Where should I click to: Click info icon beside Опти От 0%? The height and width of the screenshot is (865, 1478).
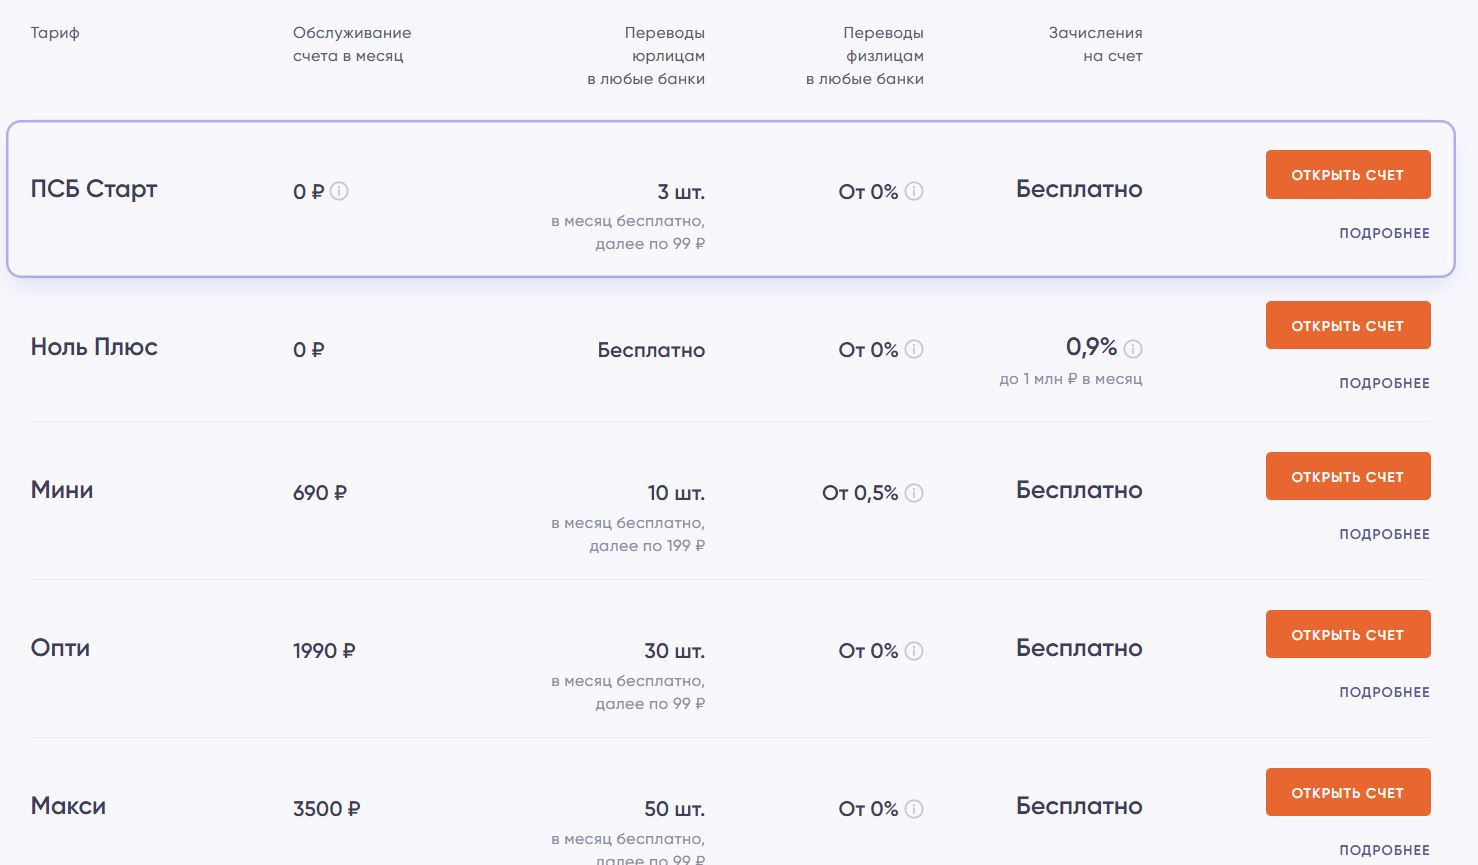914,650
